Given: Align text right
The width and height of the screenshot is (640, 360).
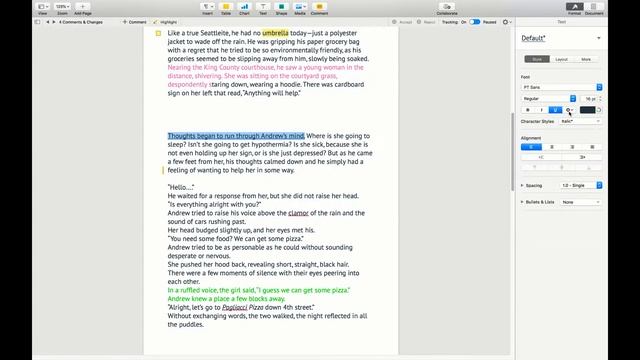Looking at the screenshot, I should (x=572, y=147).
